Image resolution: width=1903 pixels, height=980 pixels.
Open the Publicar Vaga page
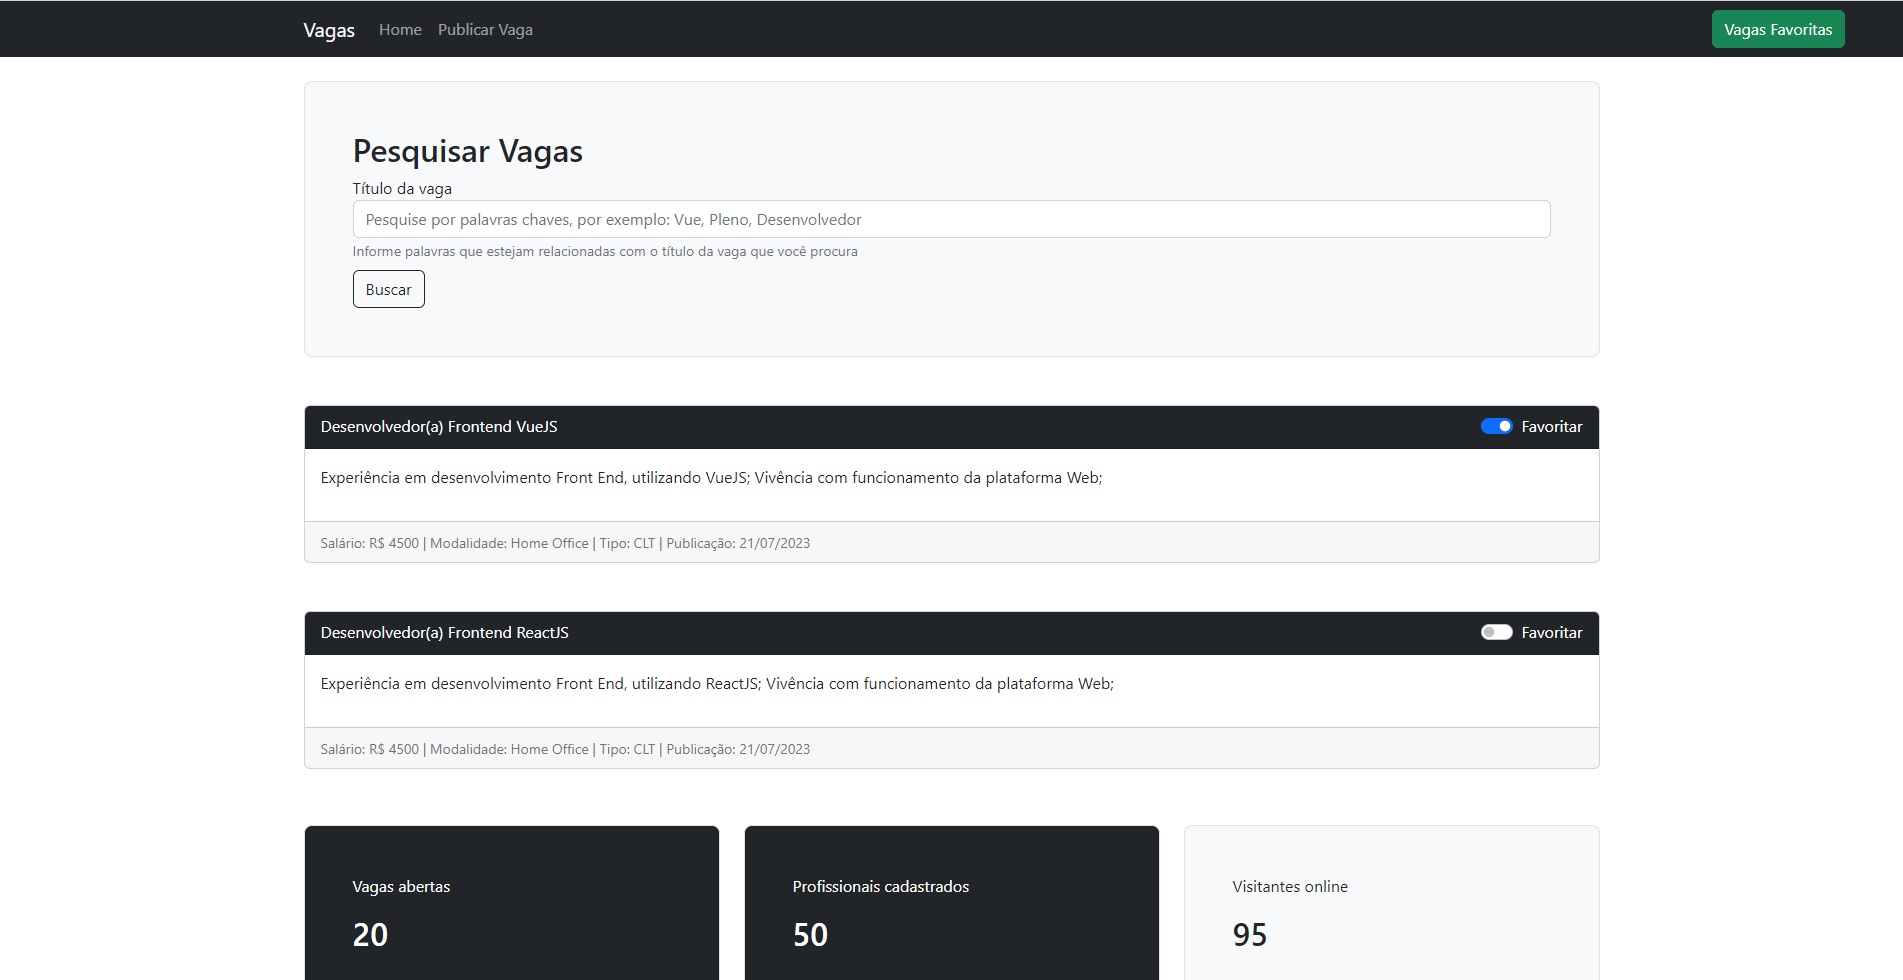click(484, 29)
